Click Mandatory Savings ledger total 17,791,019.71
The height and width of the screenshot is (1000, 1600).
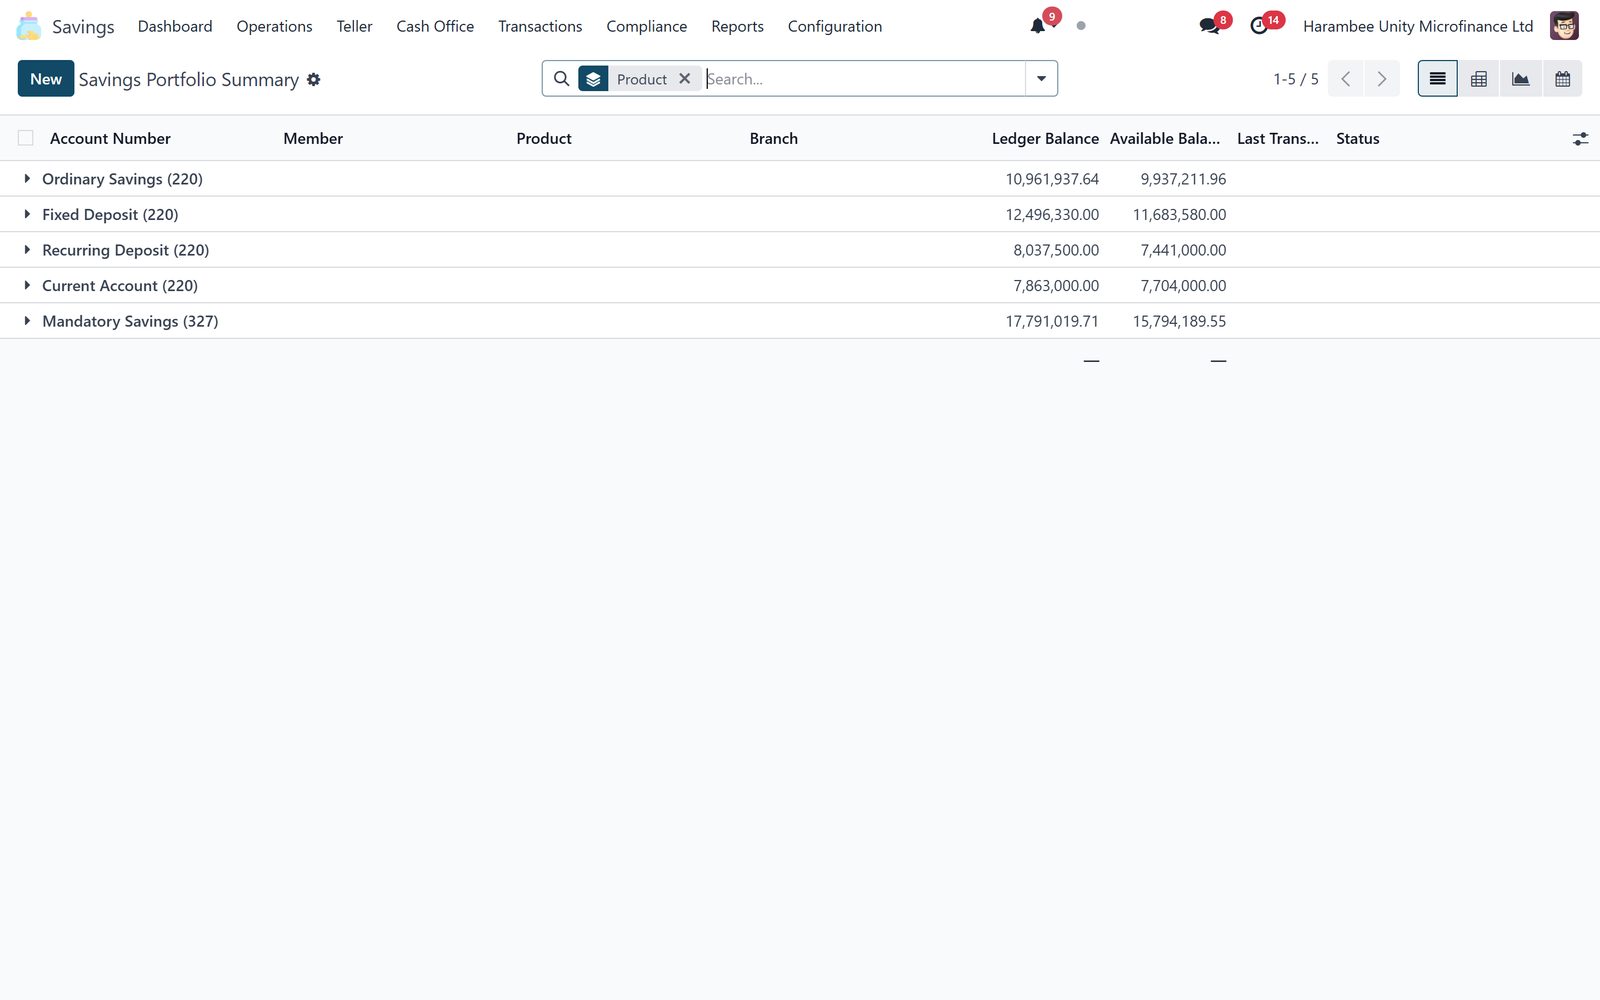tap(1052, 321)
